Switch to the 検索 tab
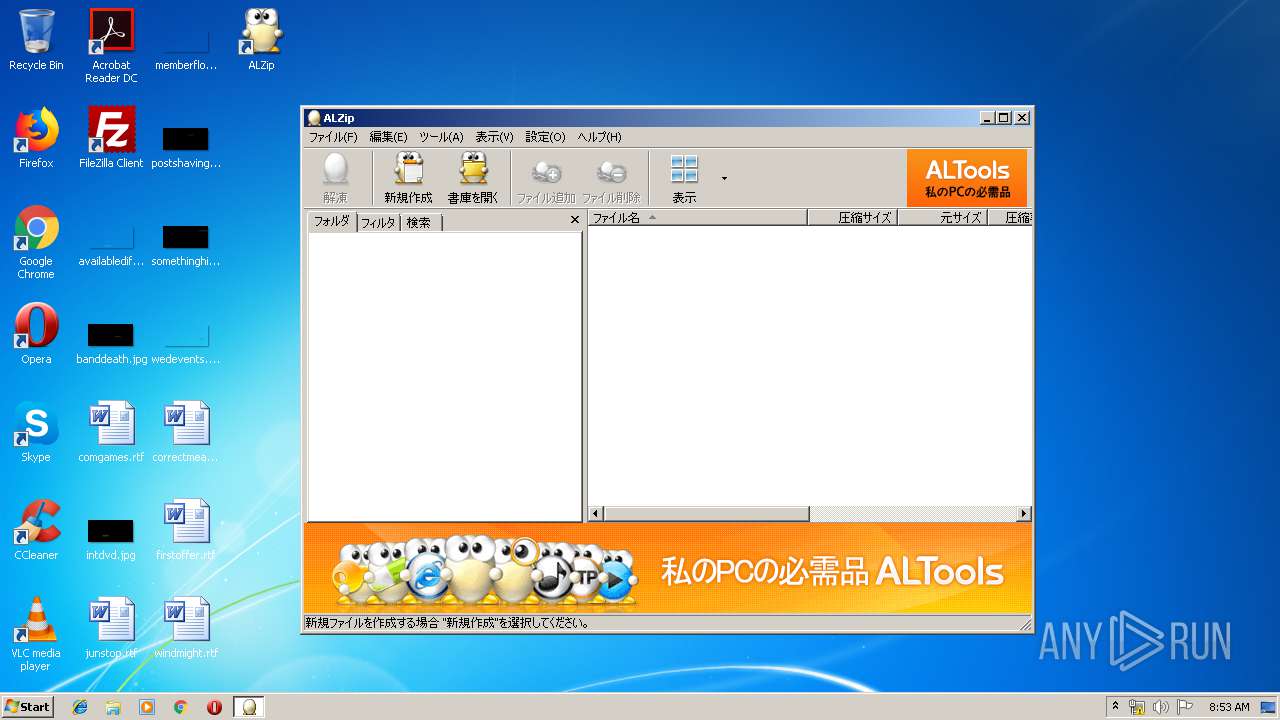 [419, 223]
